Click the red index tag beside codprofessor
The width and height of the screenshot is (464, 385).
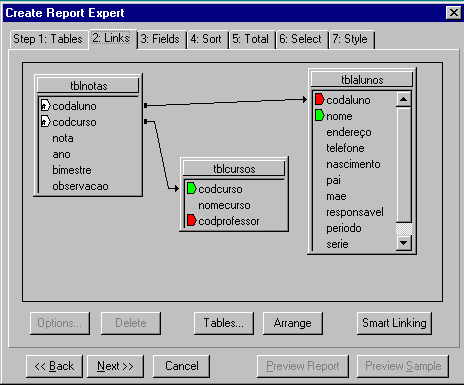pyautogui.click(x=191, y=220)
